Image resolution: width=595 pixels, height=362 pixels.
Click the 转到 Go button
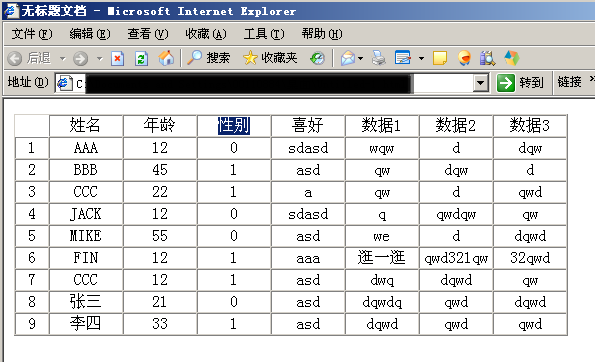[x=520, y=83]
